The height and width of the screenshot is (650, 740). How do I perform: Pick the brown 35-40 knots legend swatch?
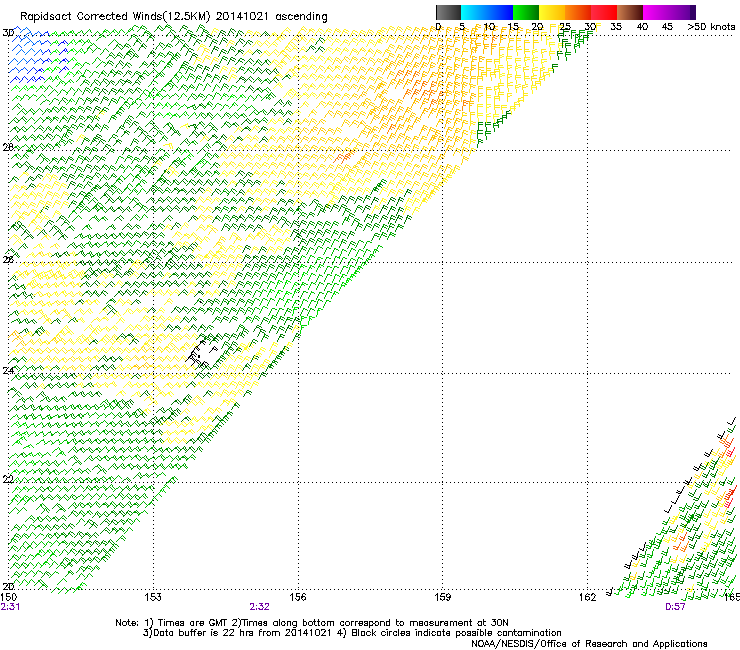(x=630, y=12)
